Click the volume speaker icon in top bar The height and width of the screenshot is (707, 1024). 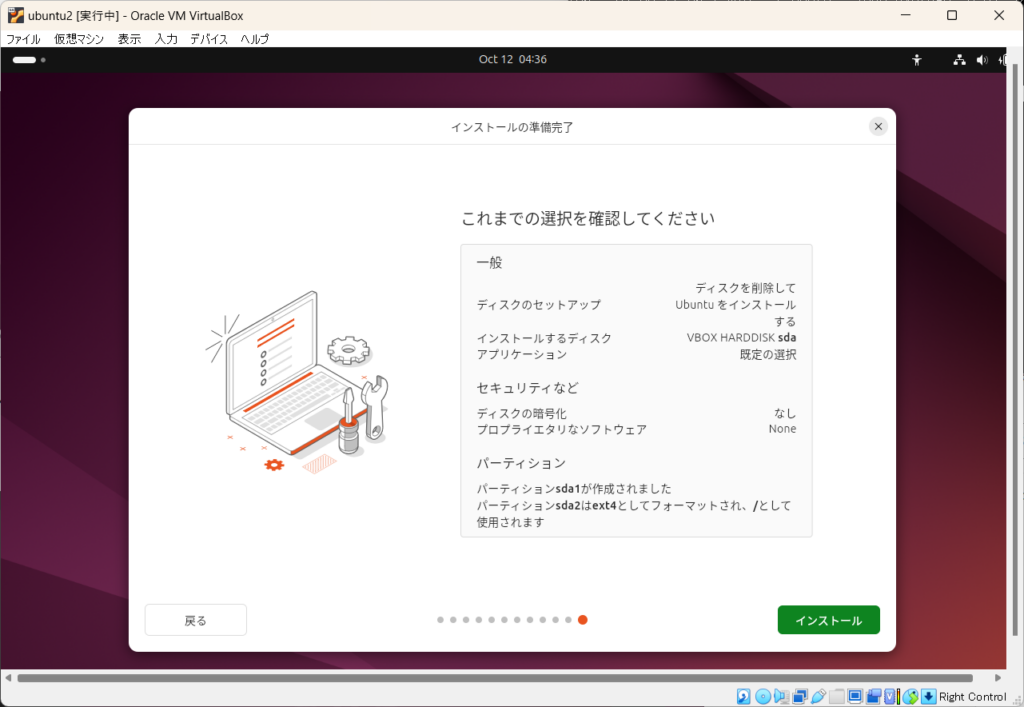coord(982,60)
